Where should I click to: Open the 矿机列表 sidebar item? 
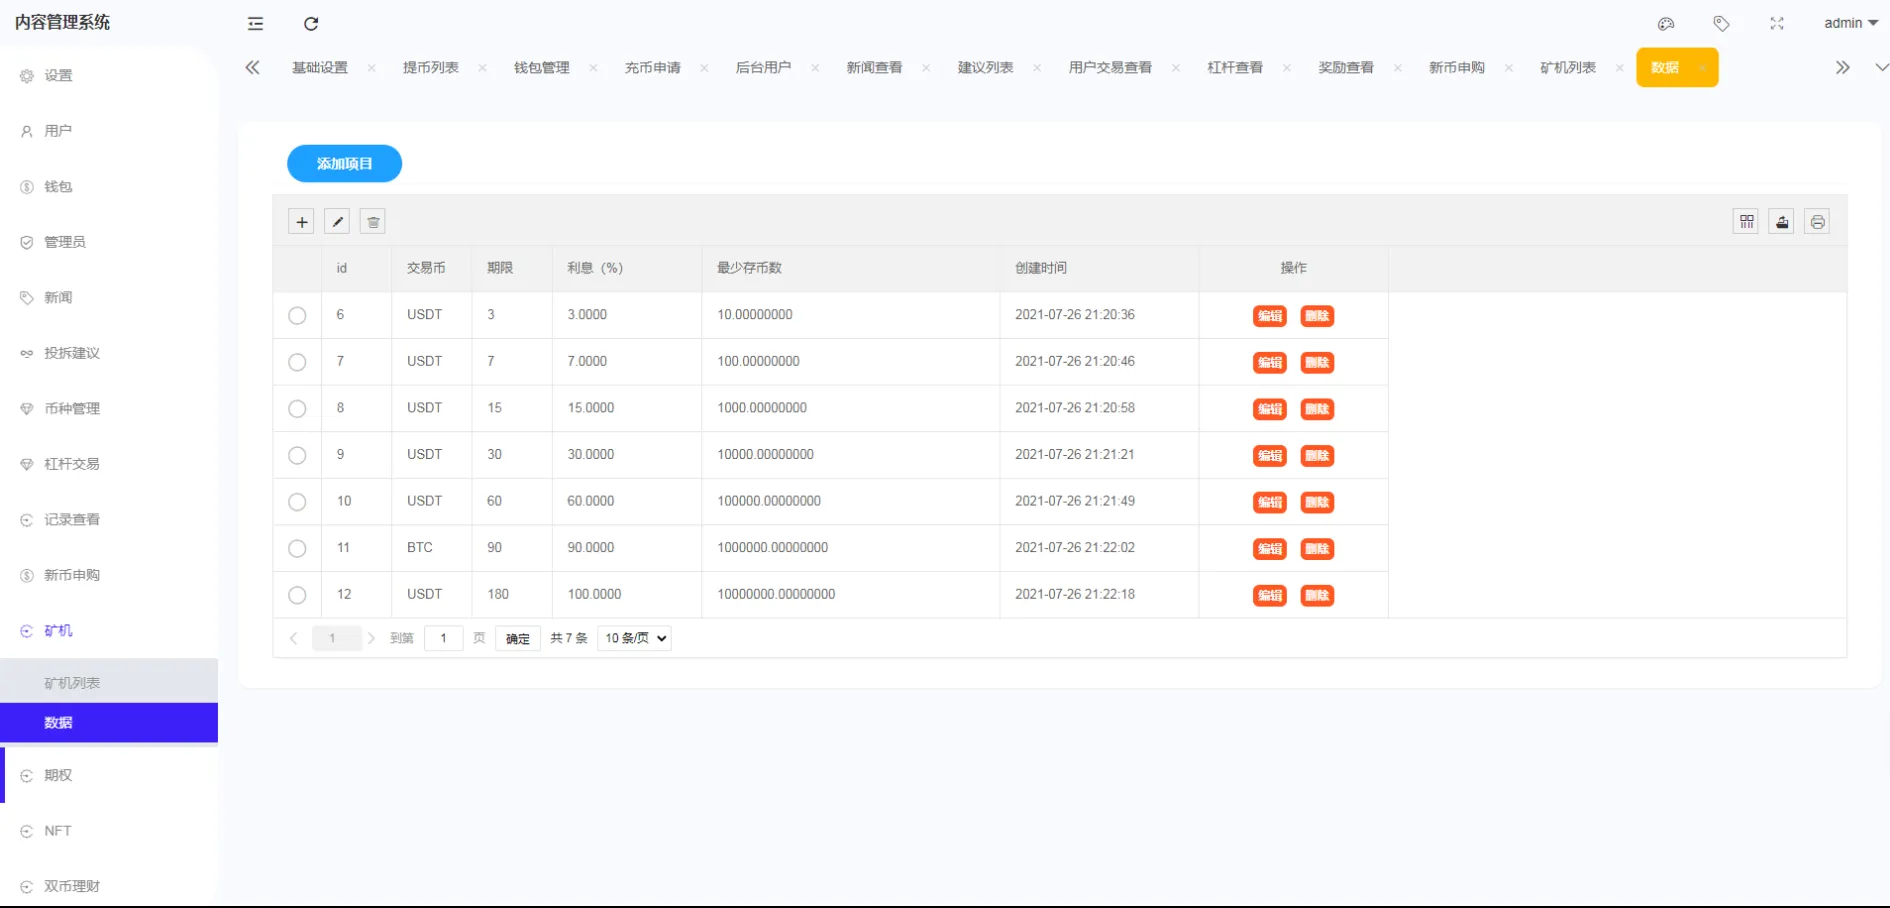click(70, 681)
